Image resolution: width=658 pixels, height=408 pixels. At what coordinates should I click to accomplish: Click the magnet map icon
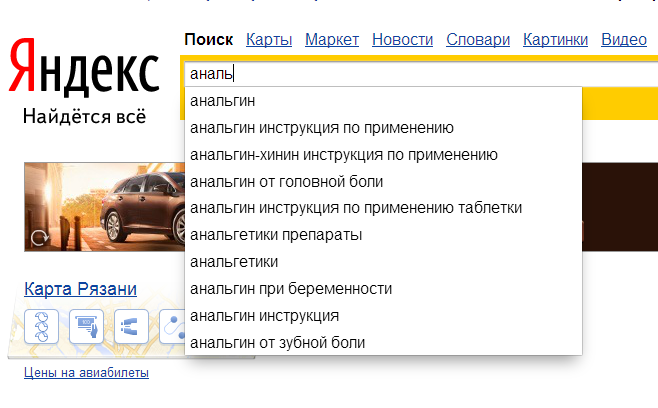(132, 325)
